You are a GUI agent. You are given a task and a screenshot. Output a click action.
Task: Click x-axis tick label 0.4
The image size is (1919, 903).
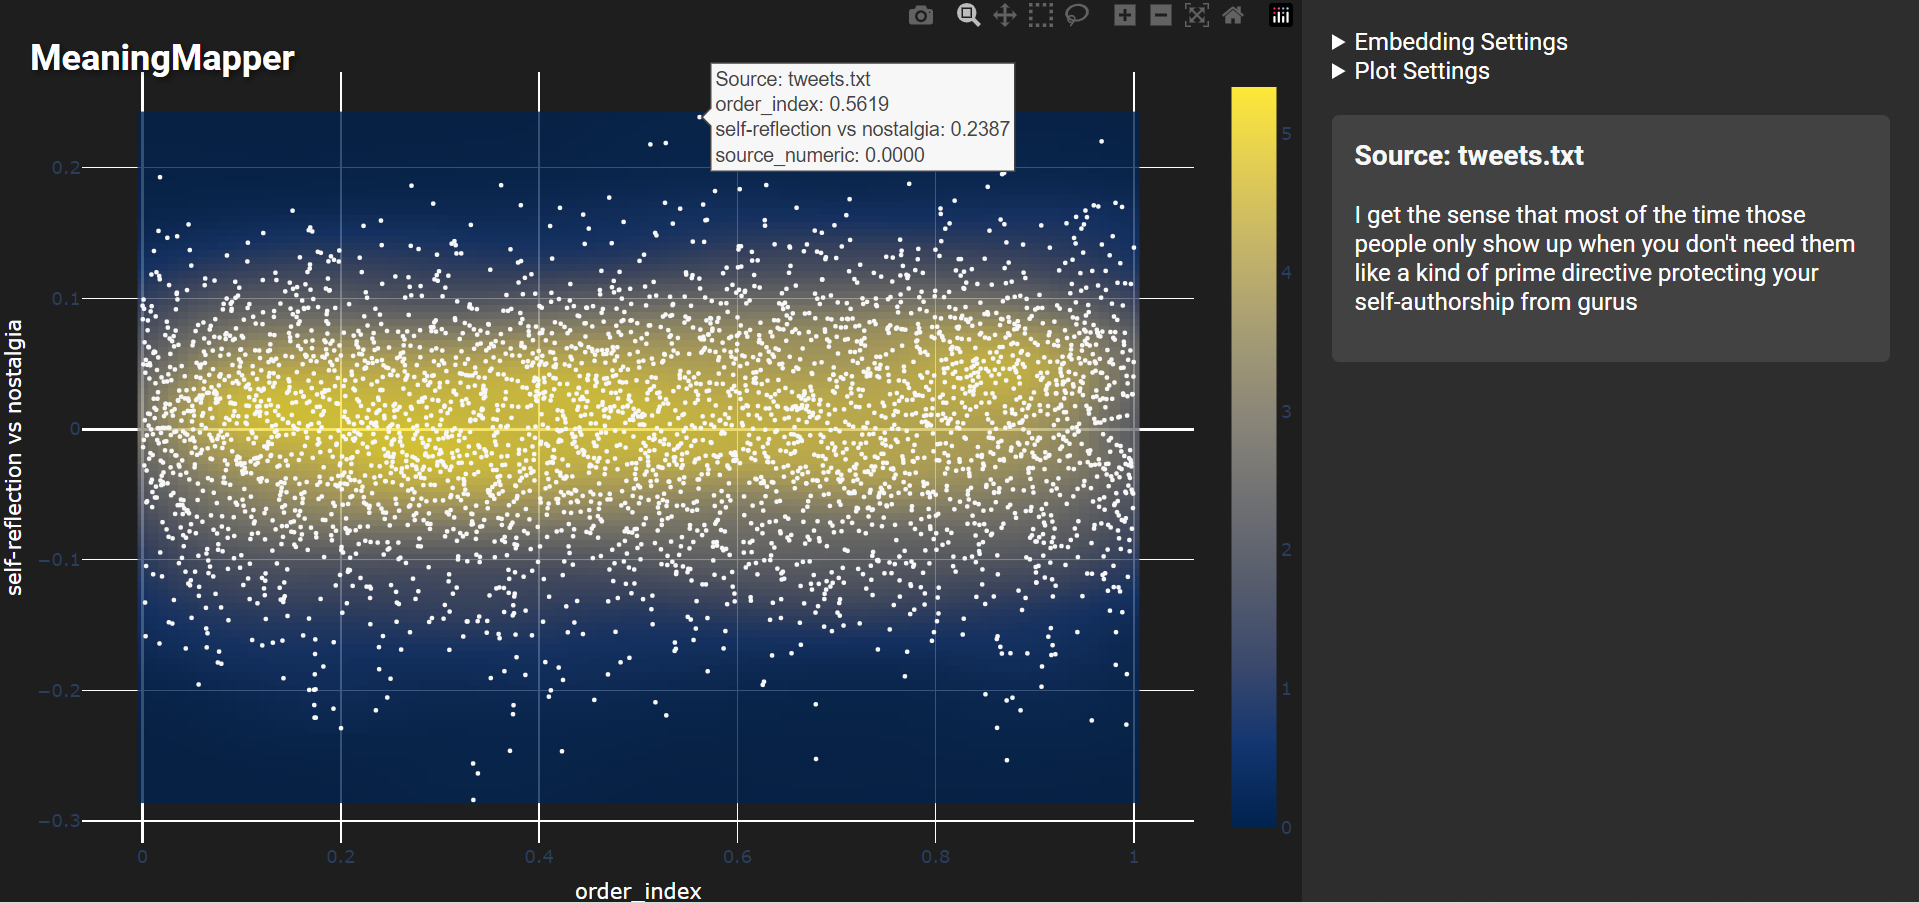pyautogui.click(x=539, y=857)
